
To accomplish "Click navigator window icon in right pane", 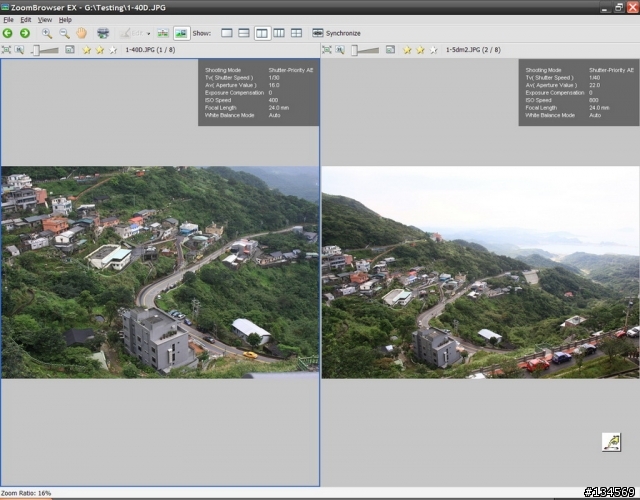I will [x=390, y=50].
